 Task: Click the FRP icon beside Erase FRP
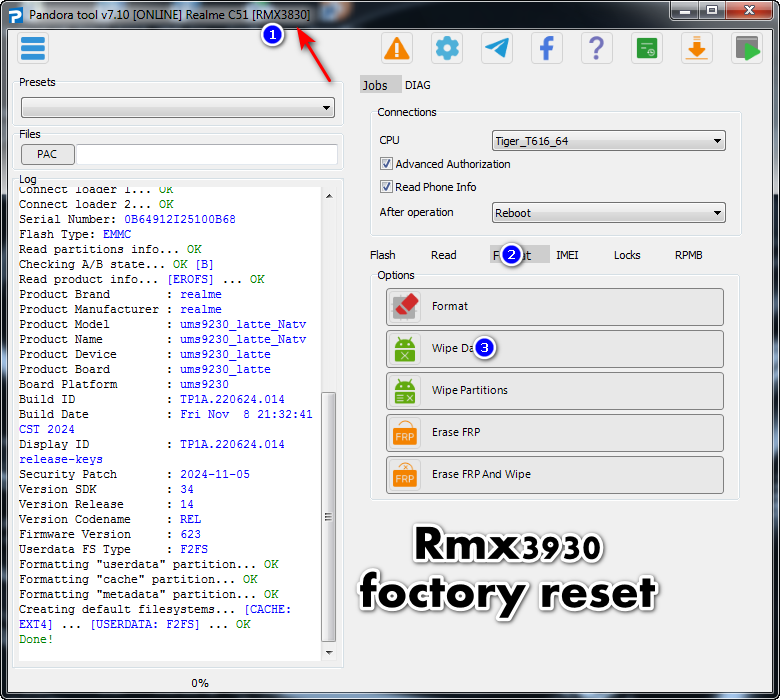pyautogui.click(x=405, y=433)
